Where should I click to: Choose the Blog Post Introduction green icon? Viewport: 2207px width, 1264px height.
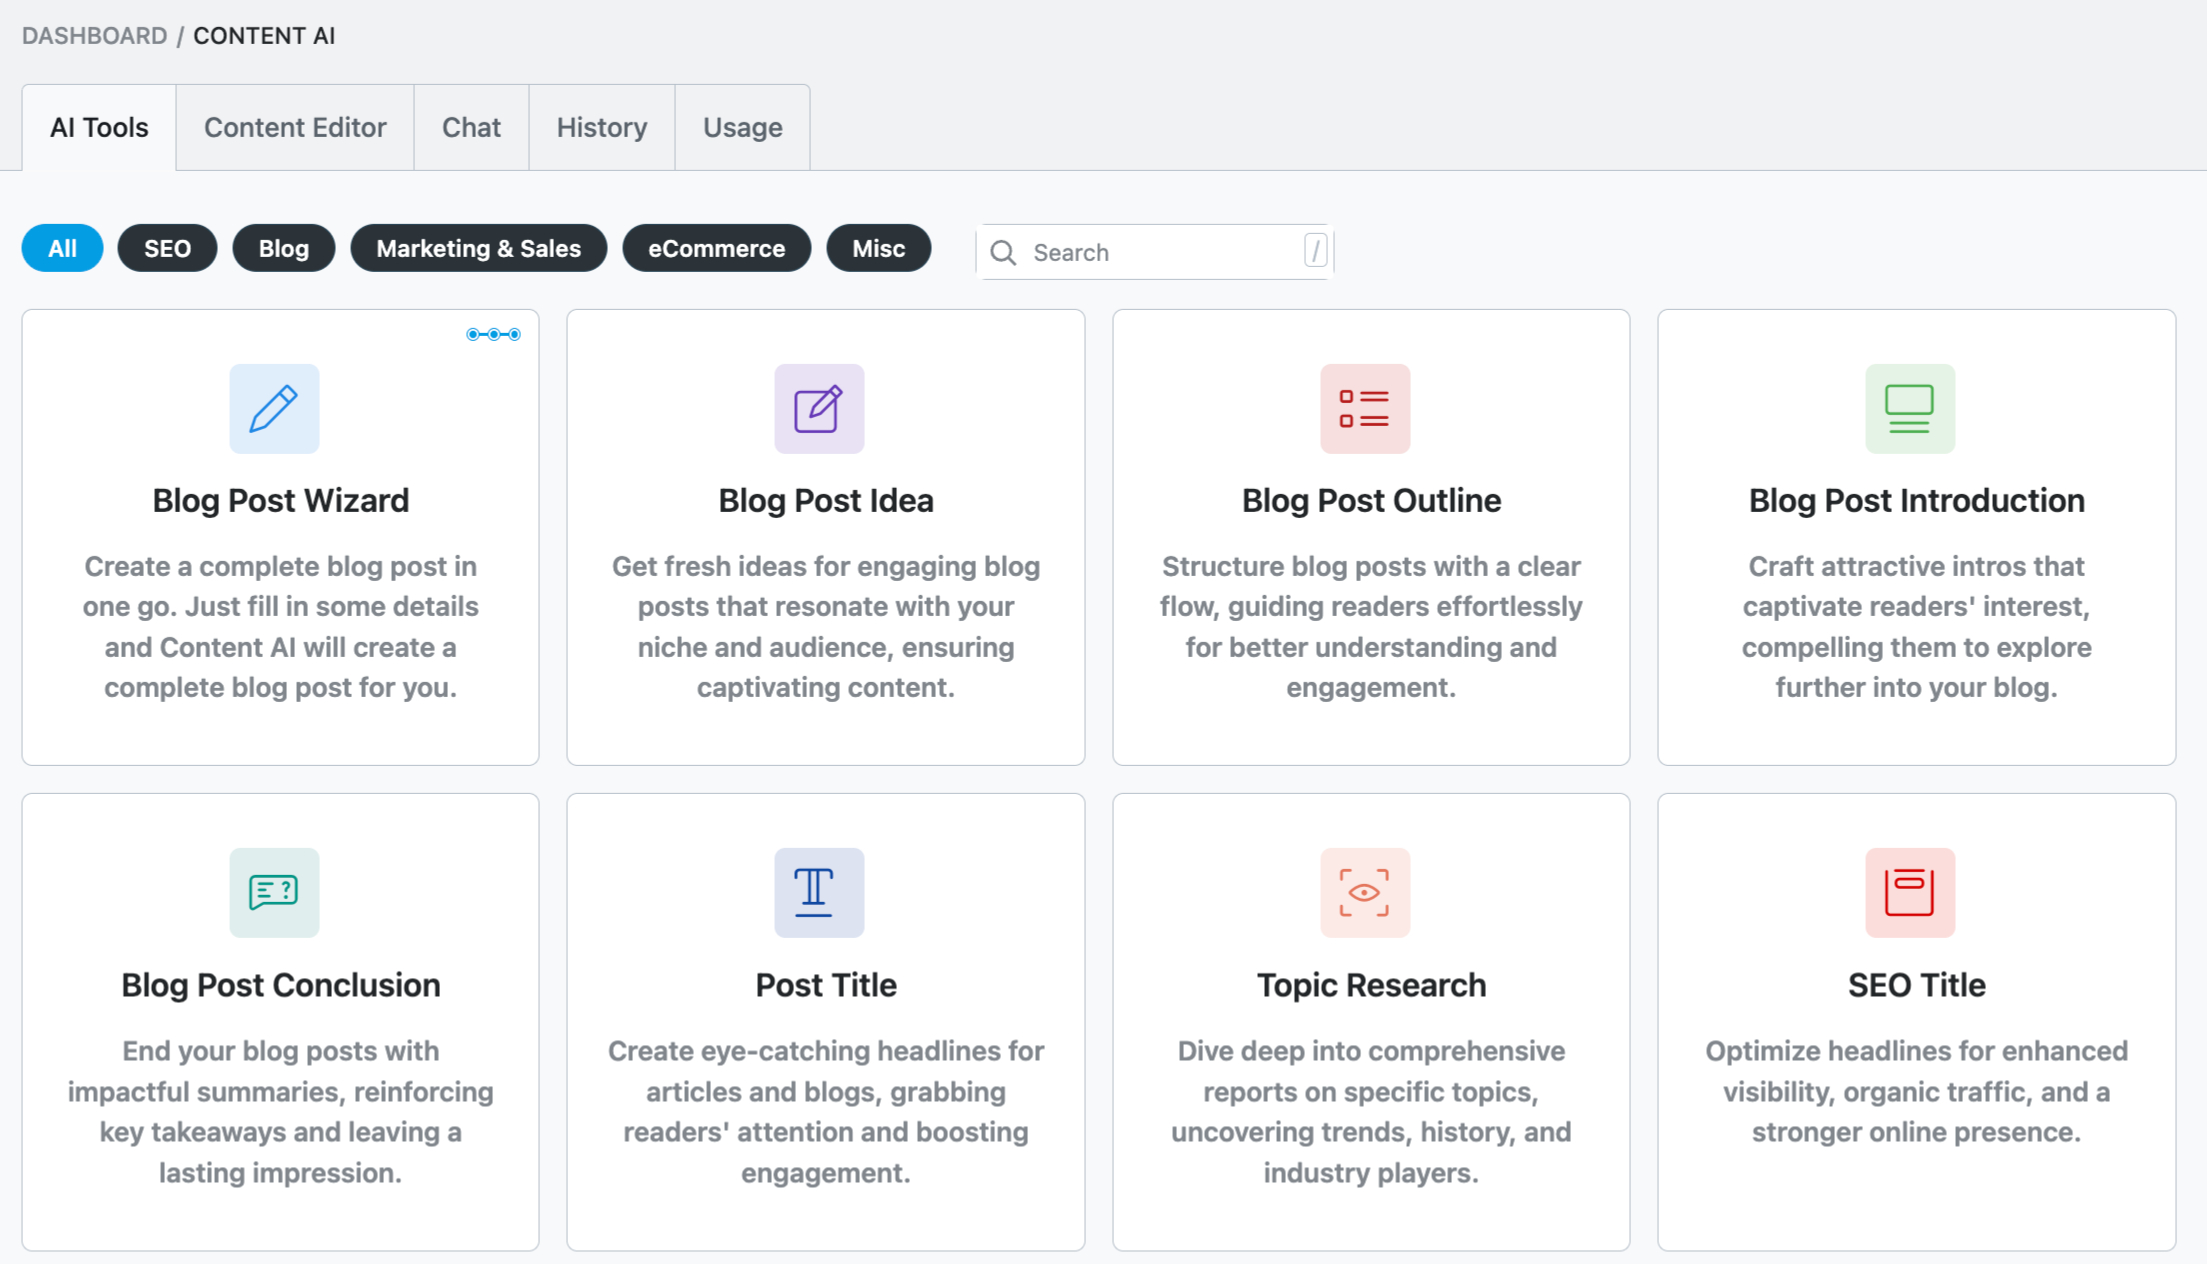1910,408
